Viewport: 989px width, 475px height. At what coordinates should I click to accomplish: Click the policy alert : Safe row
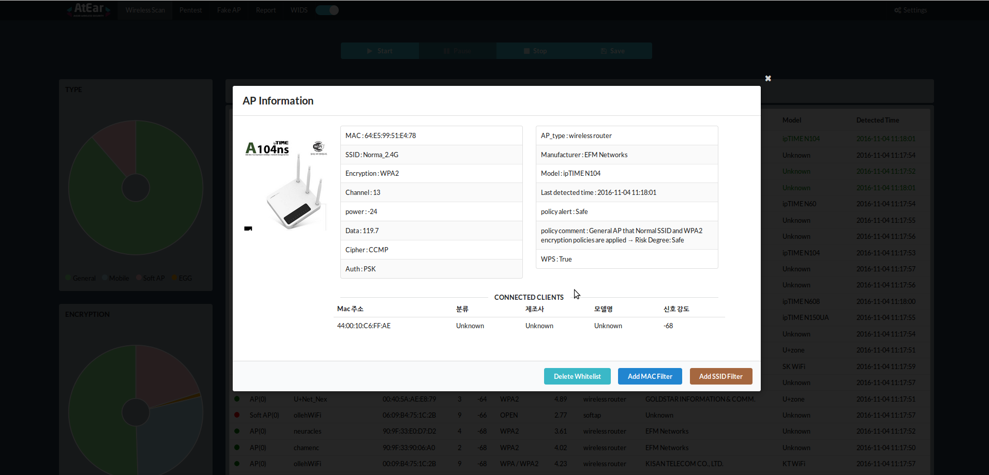tap(627, 211)
